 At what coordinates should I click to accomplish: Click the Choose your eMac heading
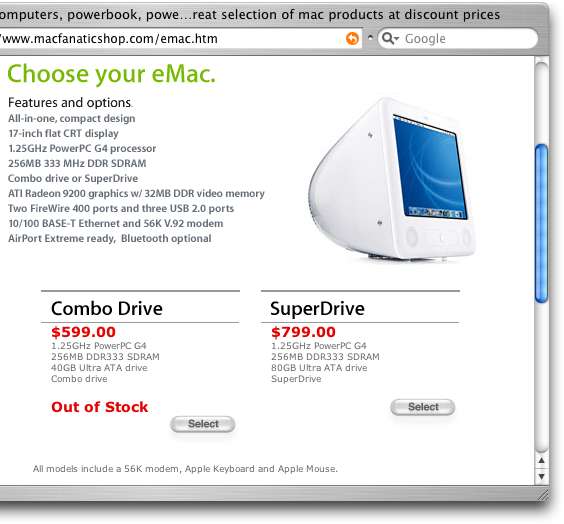112,74
